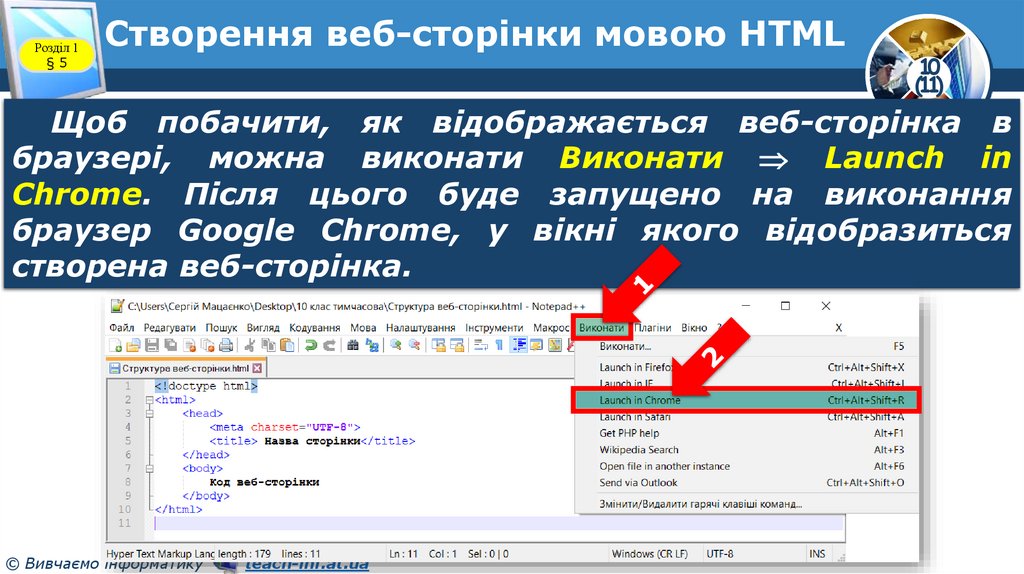The height and width of the screenshot is (574, 1024).
Task: Open the Пошук menu
Action: tap(221, 328)
